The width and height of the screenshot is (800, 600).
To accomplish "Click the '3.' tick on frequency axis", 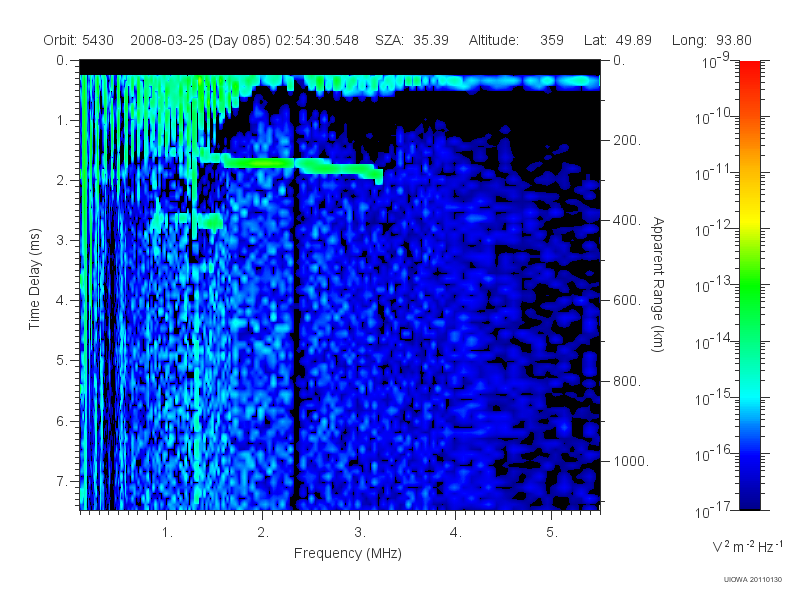I will 360,533.
